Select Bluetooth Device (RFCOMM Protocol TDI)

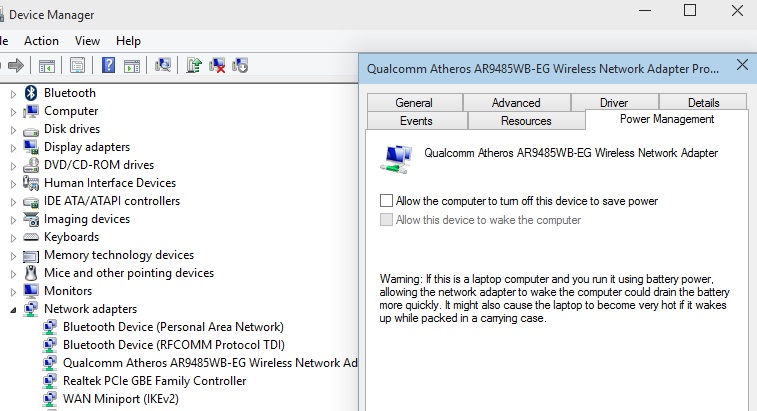tap(174, 345)
